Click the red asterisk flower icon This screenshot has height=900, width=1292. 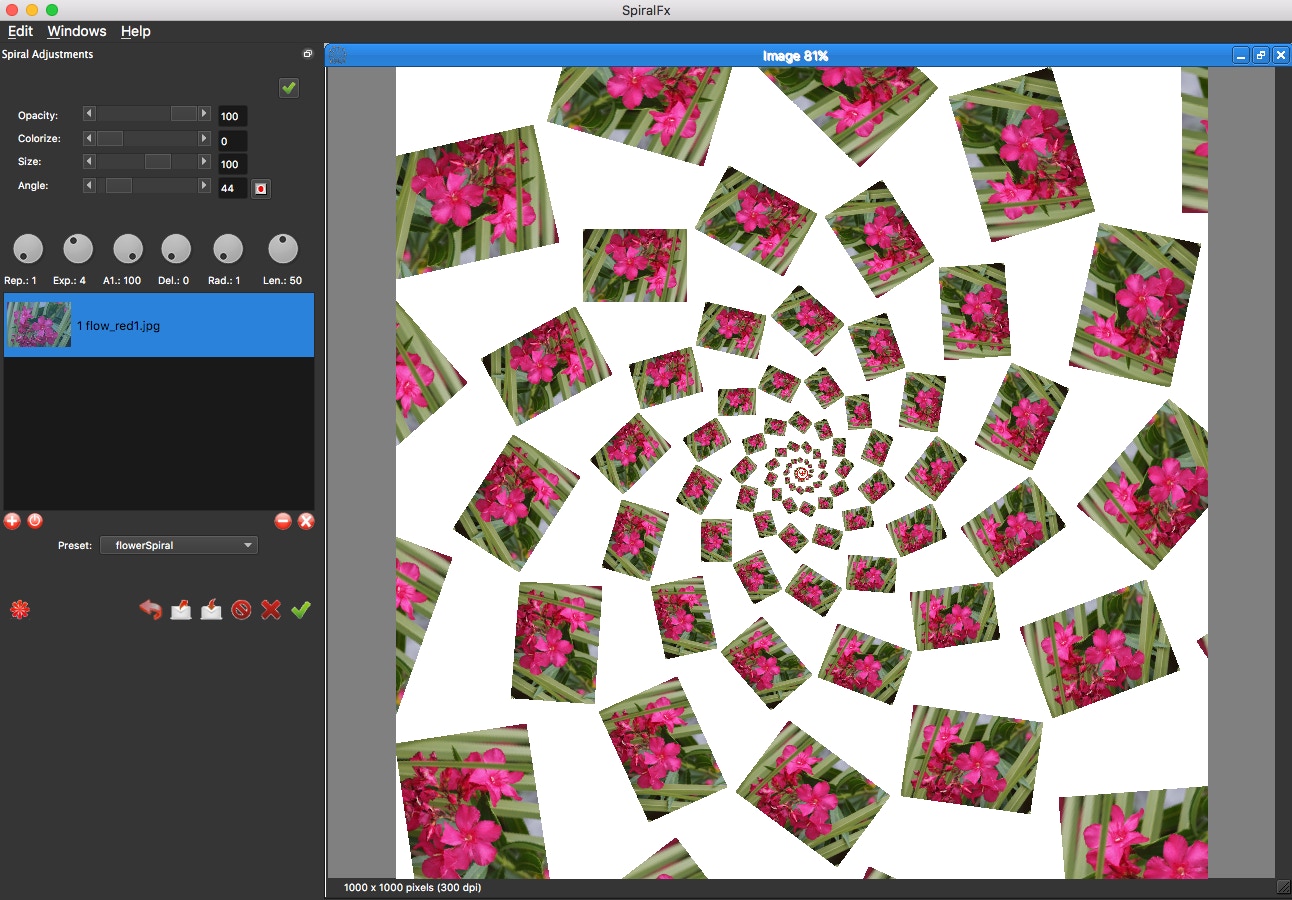pos(19,609)
